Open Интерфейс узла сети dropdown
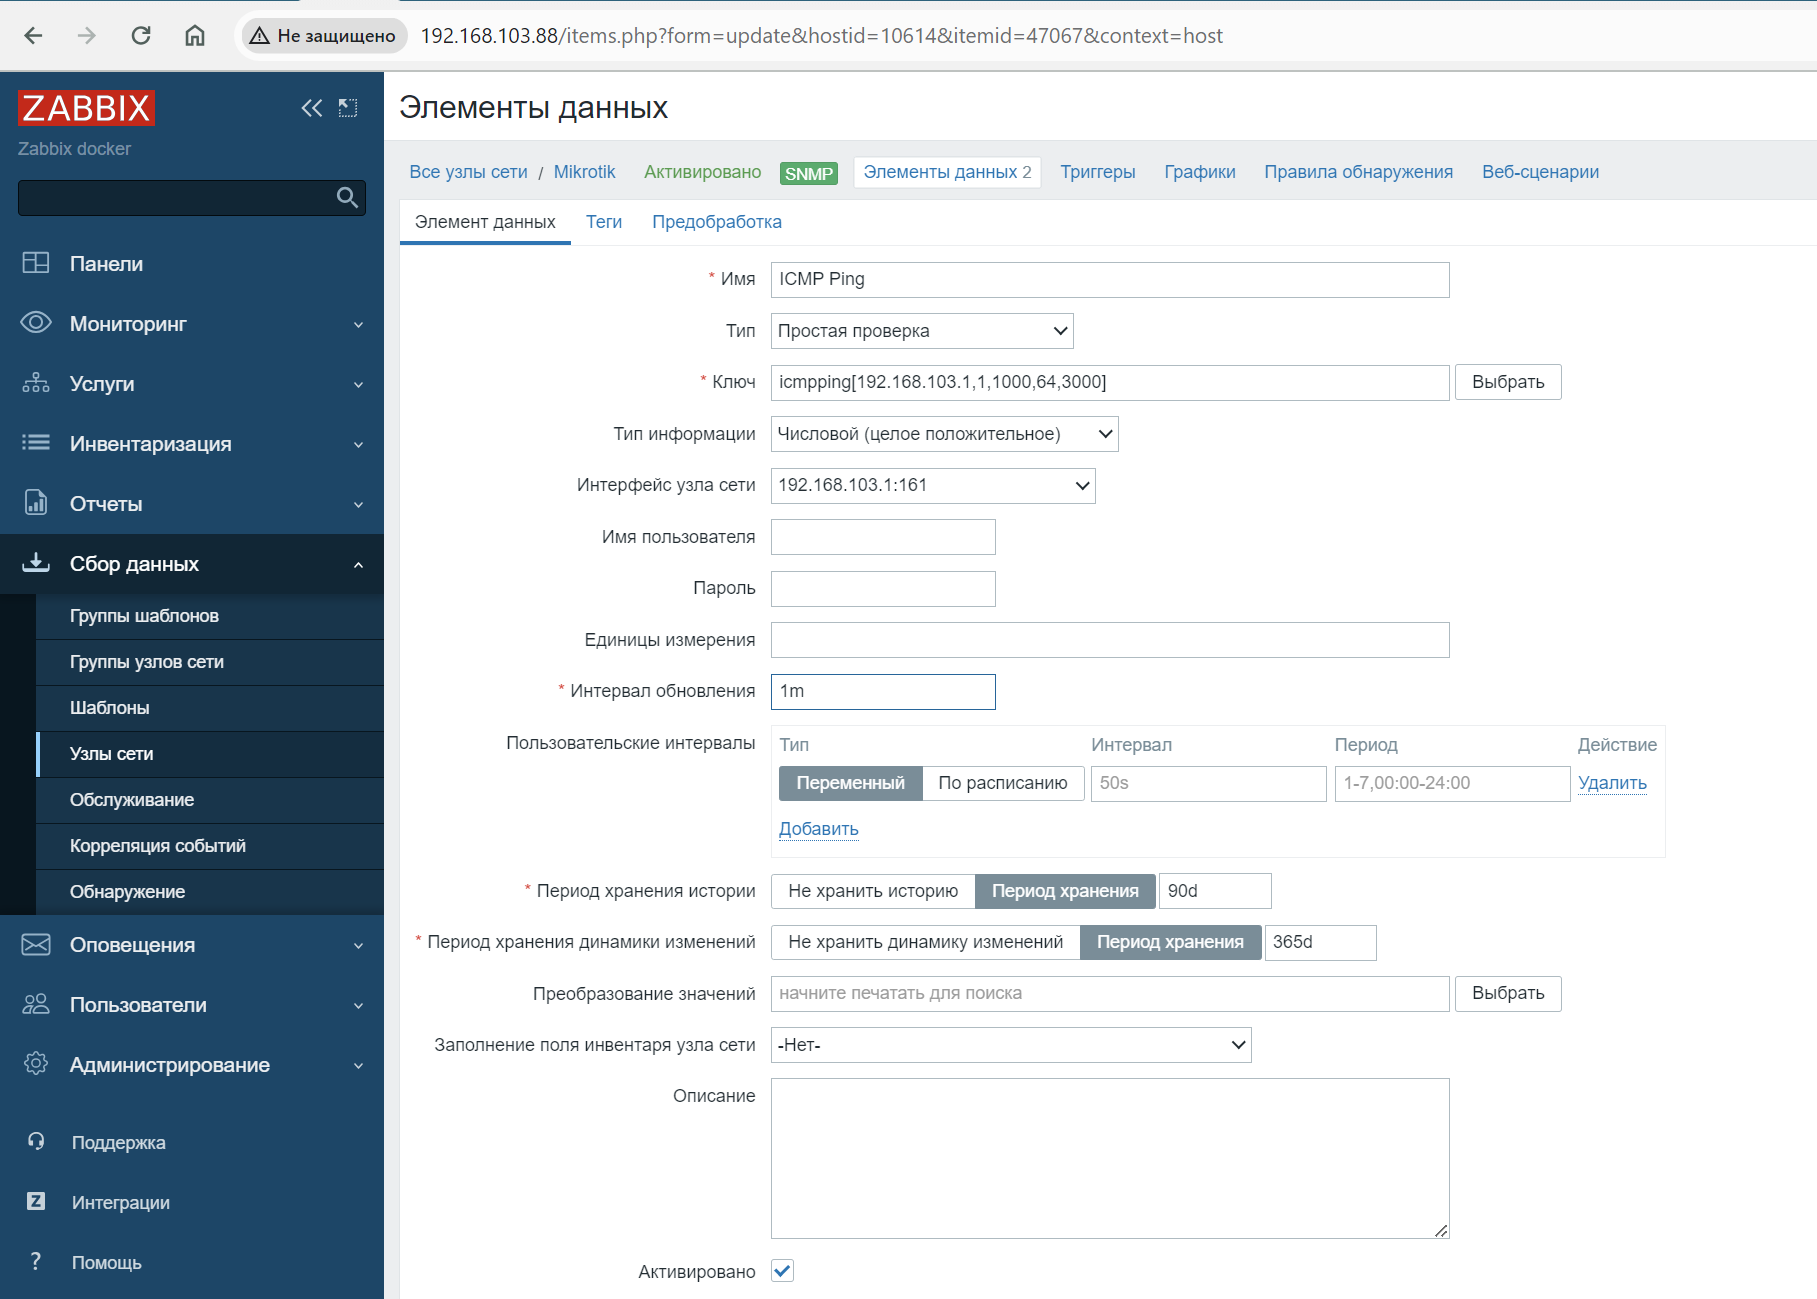The image size is (1817, 1299). tap(932, 486)
